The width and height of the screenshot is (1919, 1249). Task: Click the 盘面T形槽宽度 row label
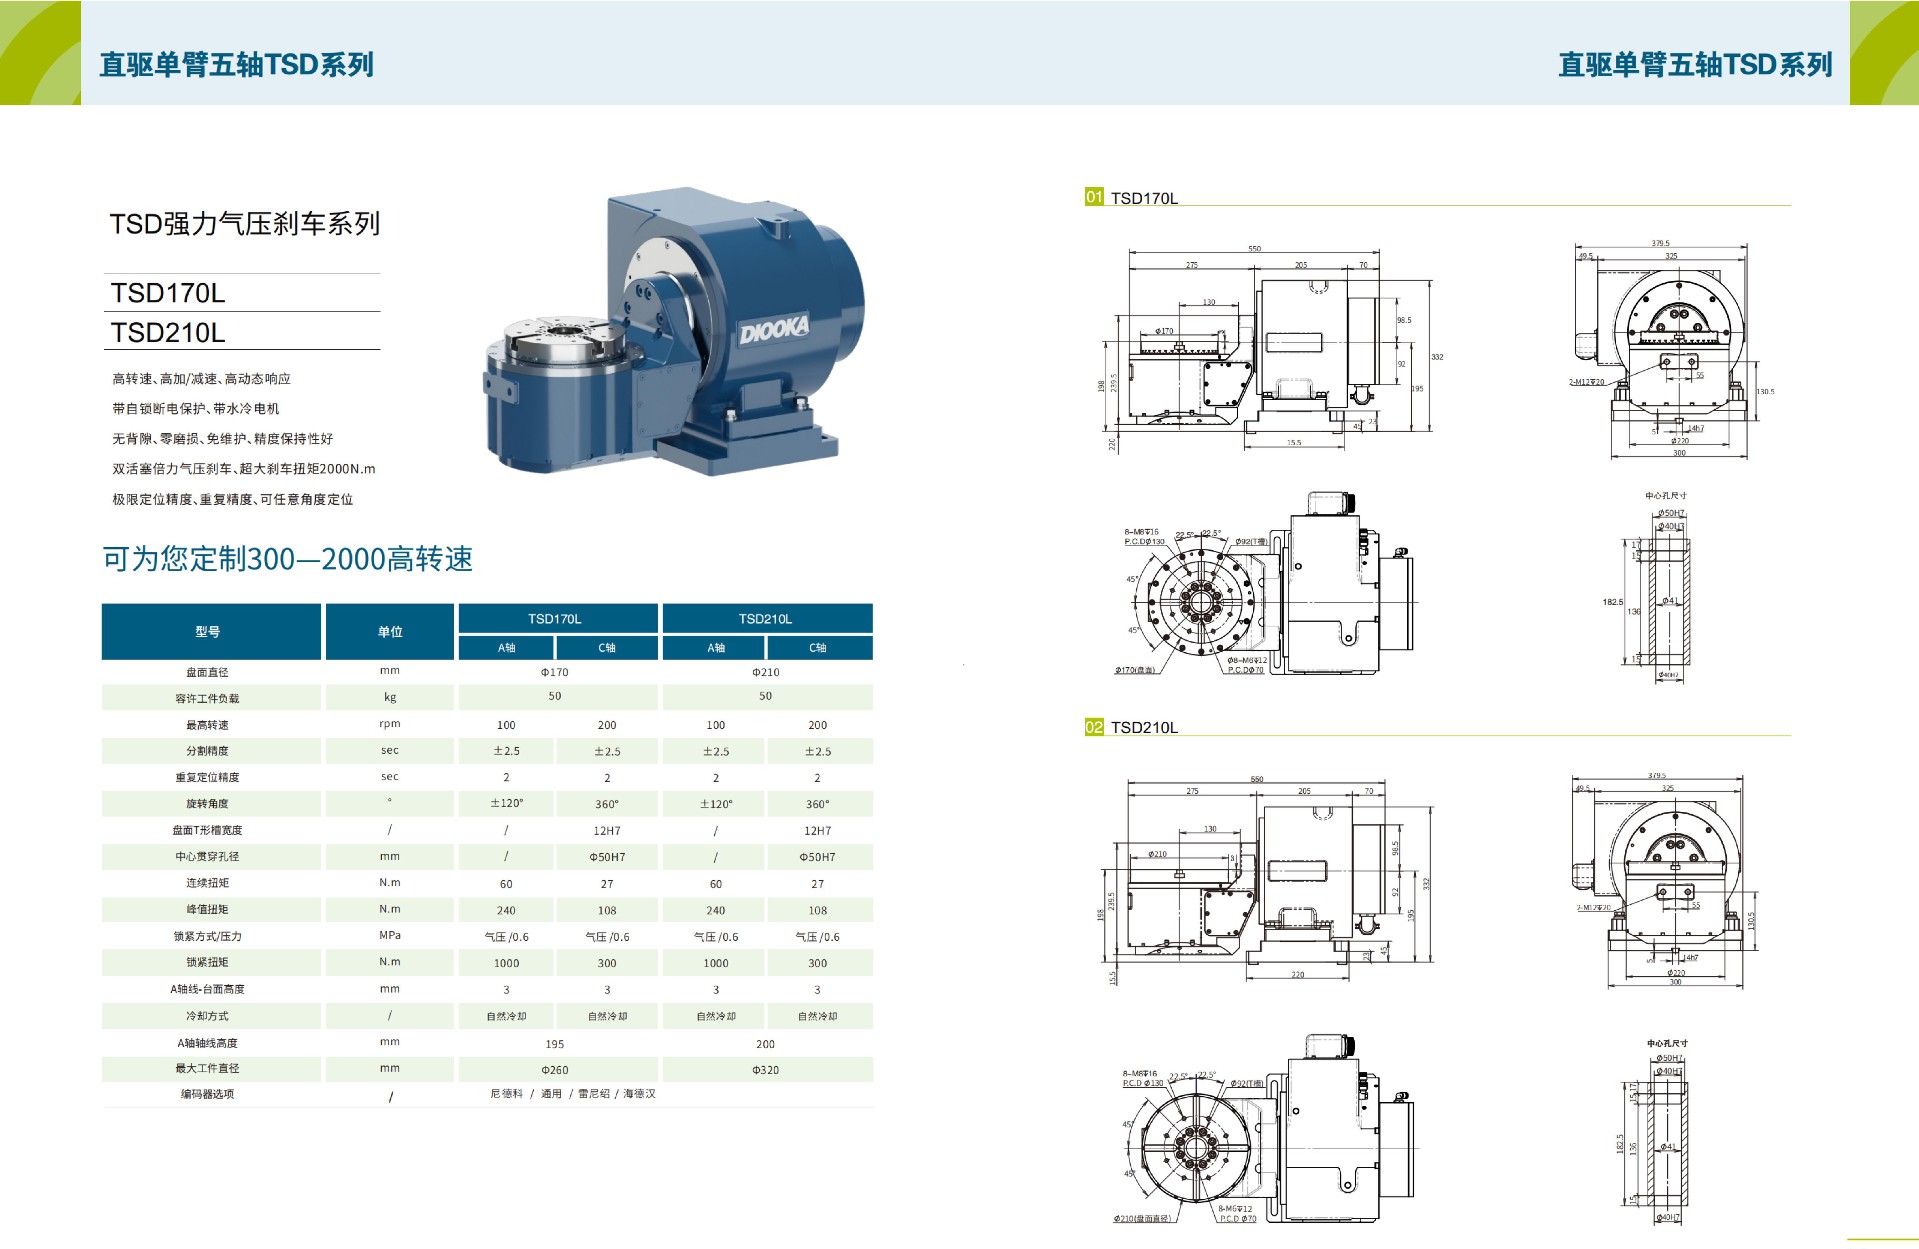208,831
